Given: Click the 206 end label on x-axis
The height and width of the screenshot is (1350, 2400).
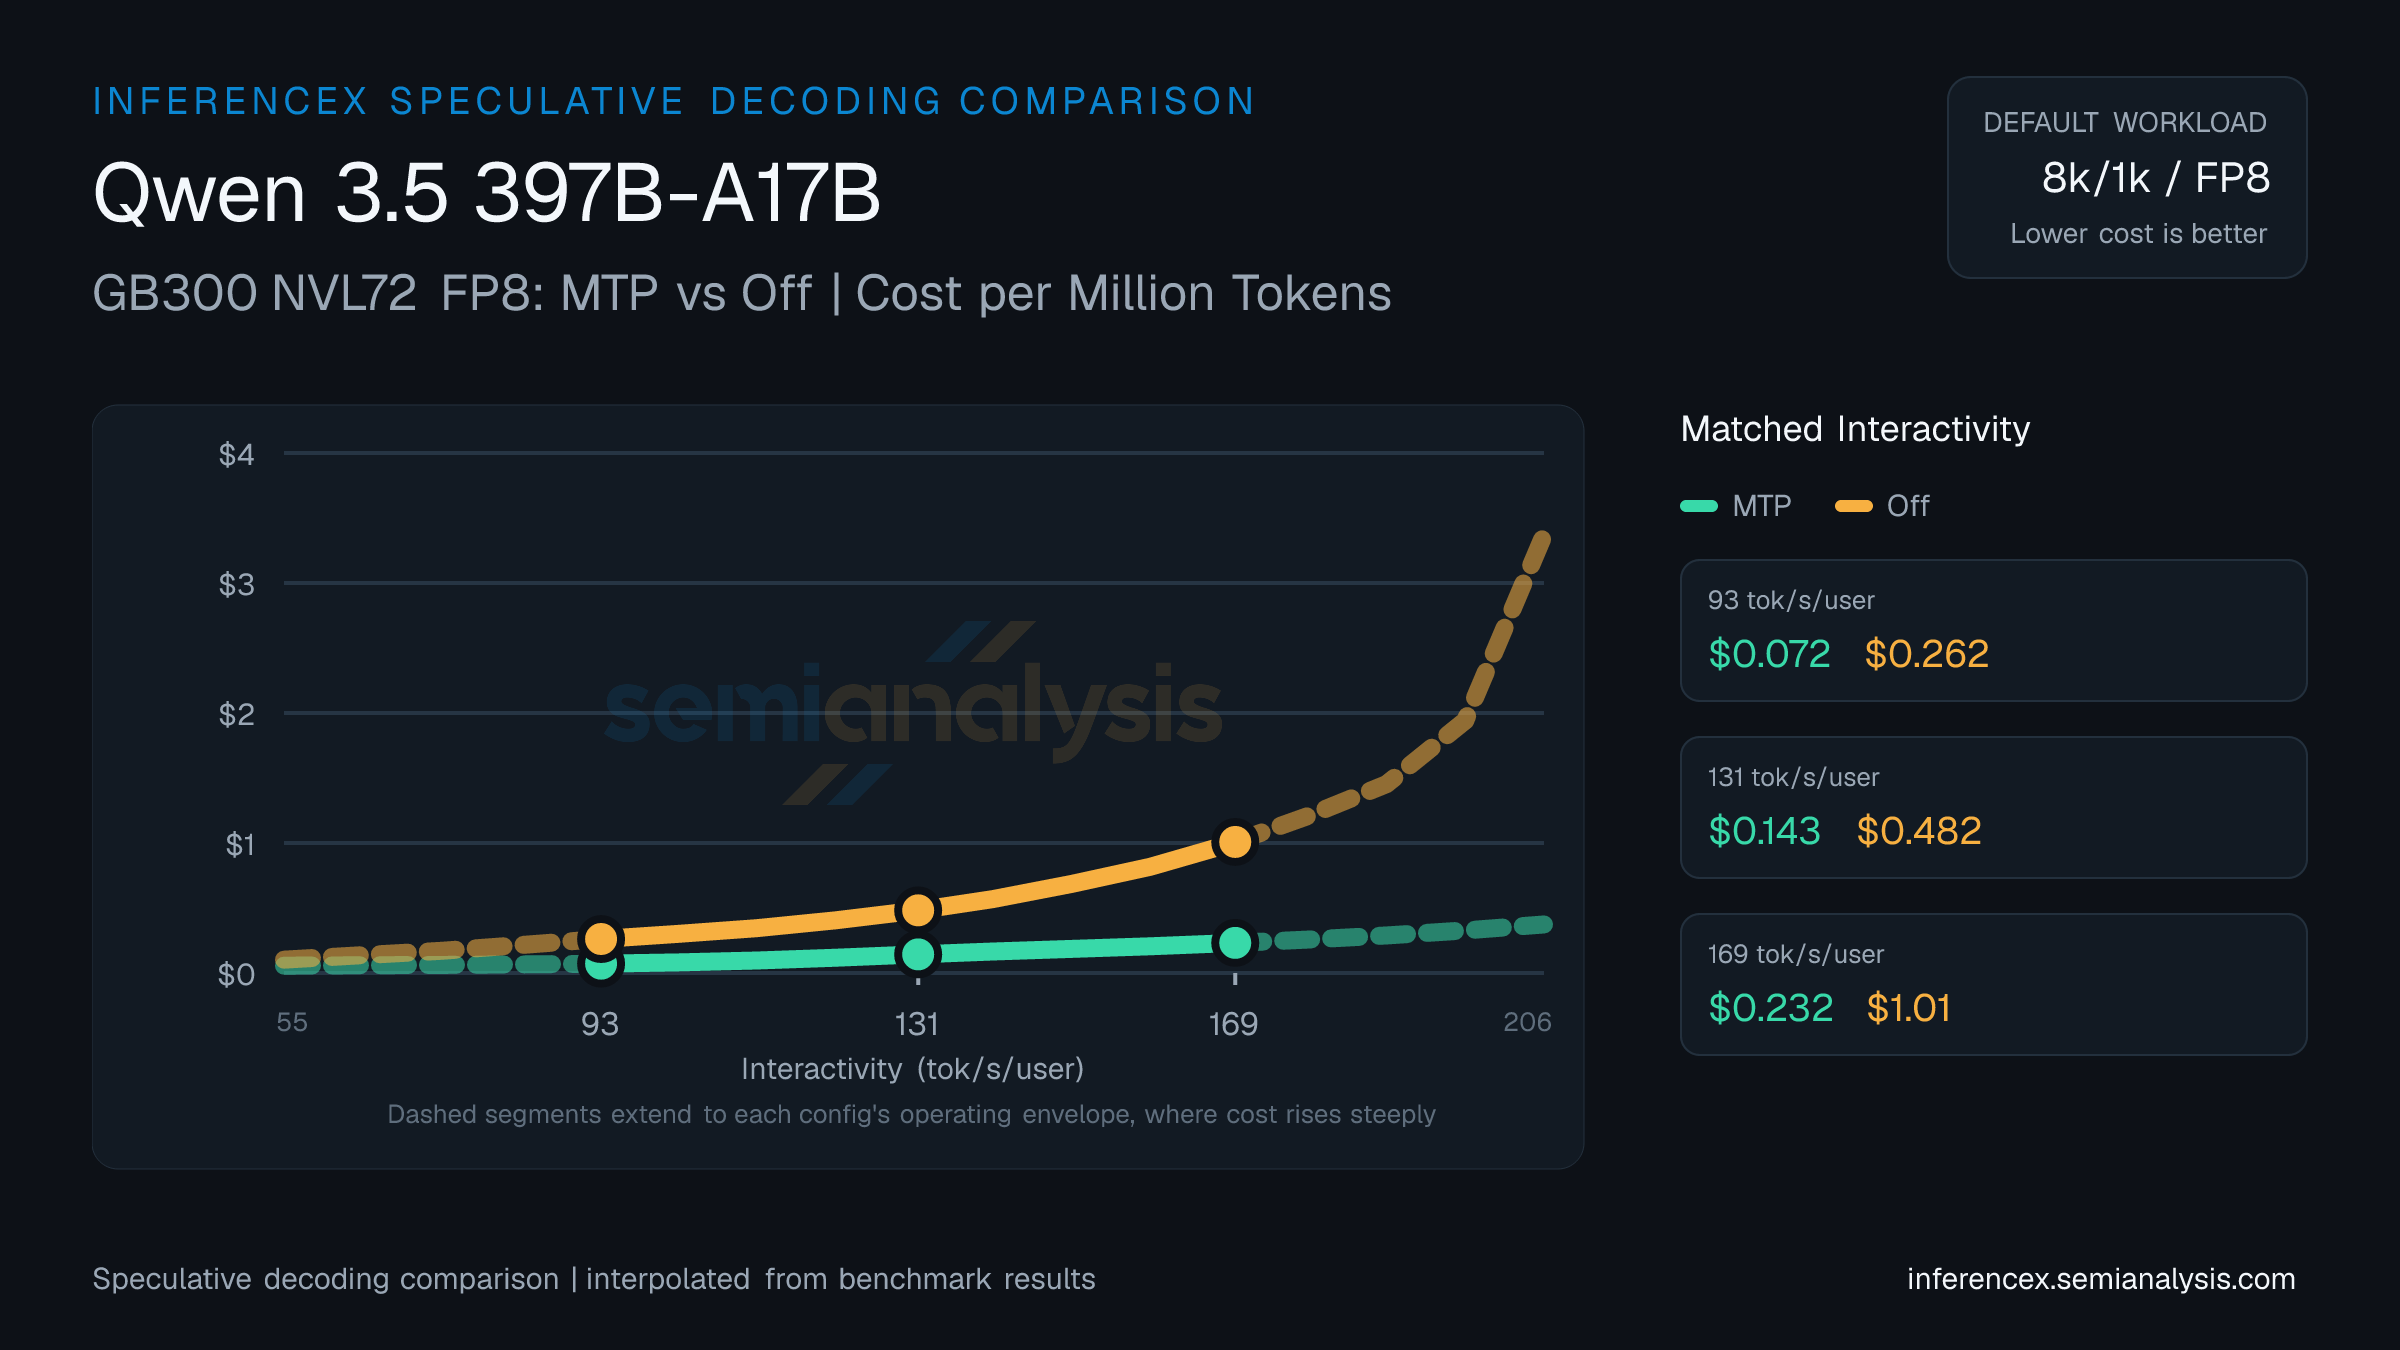Looking at the screenshot, I should (x=1527, y=1022).
